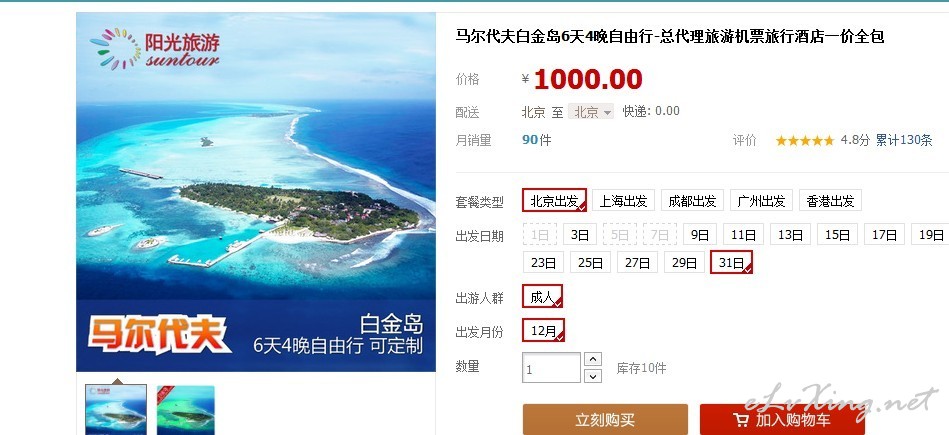This screenshot has height=435, width=949.
Task: Select 成人 traveler group option
Action: point(542,296)
